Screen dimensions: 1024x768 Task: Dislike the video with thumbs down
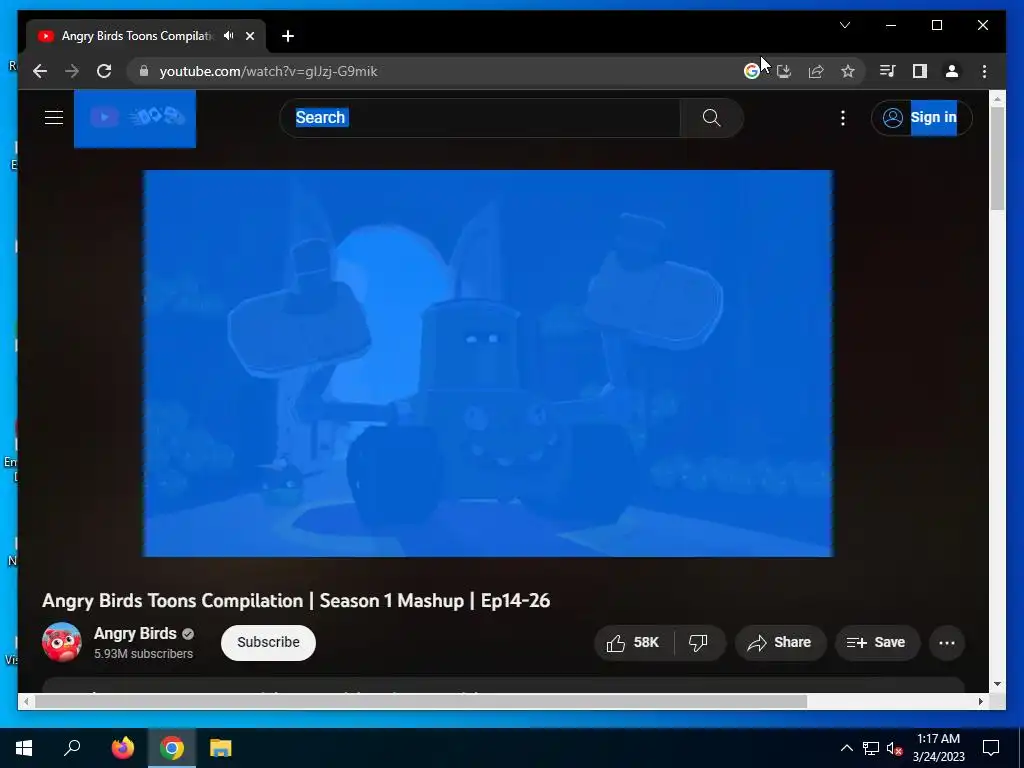(698, 643)
